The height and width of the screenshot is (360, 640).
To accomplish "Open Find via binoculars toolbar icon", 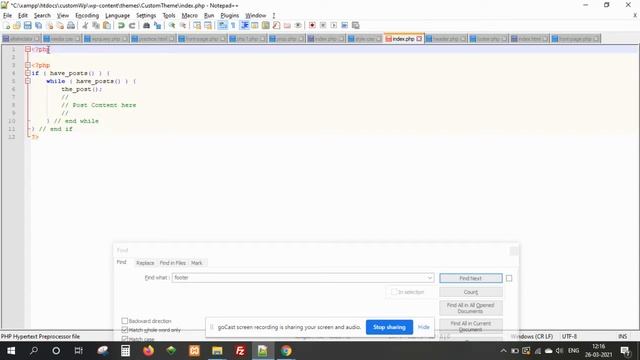I will tap(146, 26).
